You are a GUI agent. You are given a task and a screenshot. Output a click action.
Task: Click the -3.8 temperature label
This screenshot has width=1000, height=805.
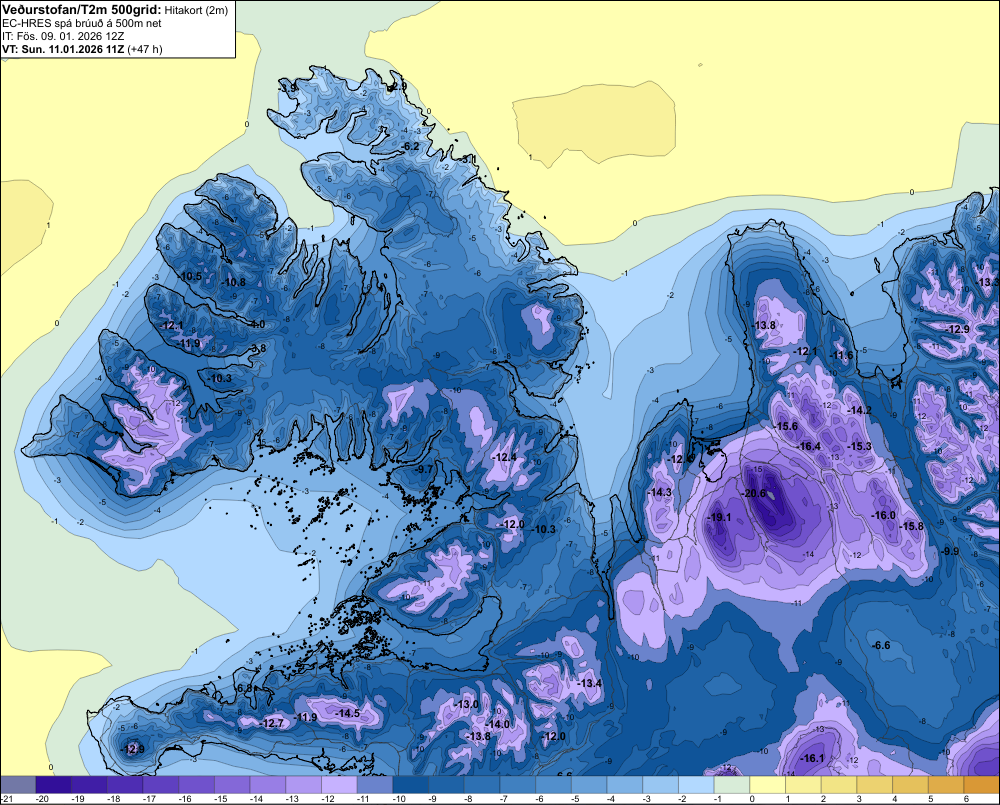tap(258, 348)
